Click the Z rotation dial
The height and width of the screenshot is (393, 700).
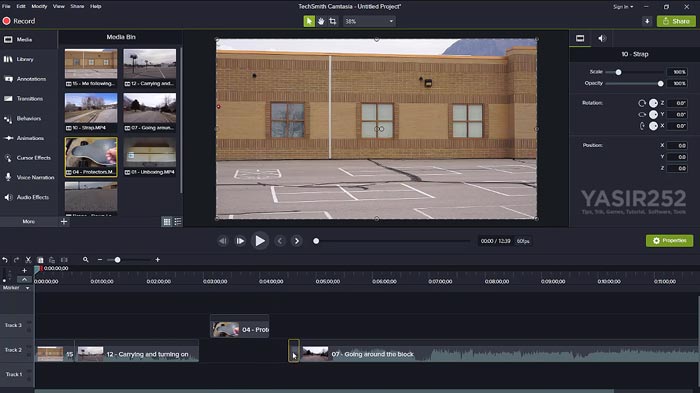pos(653,103)
